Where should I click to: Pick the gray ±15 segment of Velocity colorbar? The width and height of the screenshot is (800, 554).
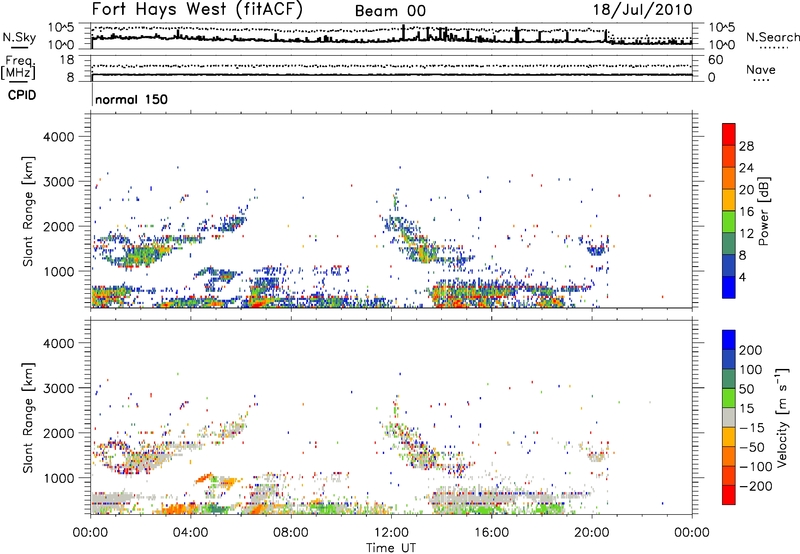729,418
